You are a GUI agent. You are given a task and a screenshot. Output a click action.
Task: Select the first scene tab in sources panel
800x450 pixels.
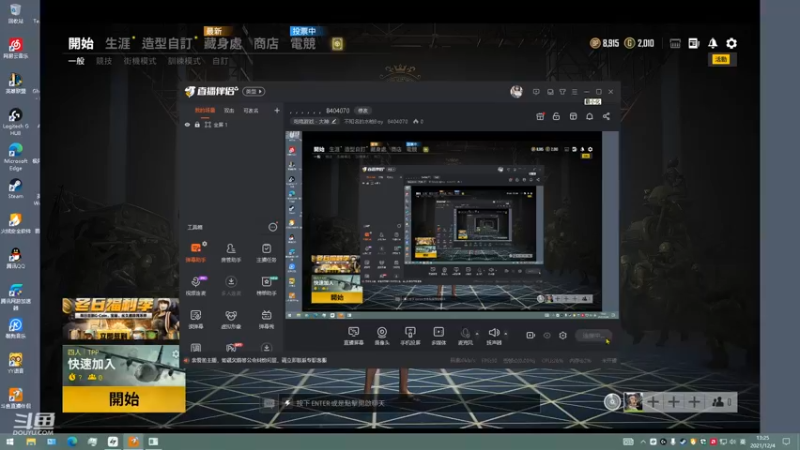(205, 110)
